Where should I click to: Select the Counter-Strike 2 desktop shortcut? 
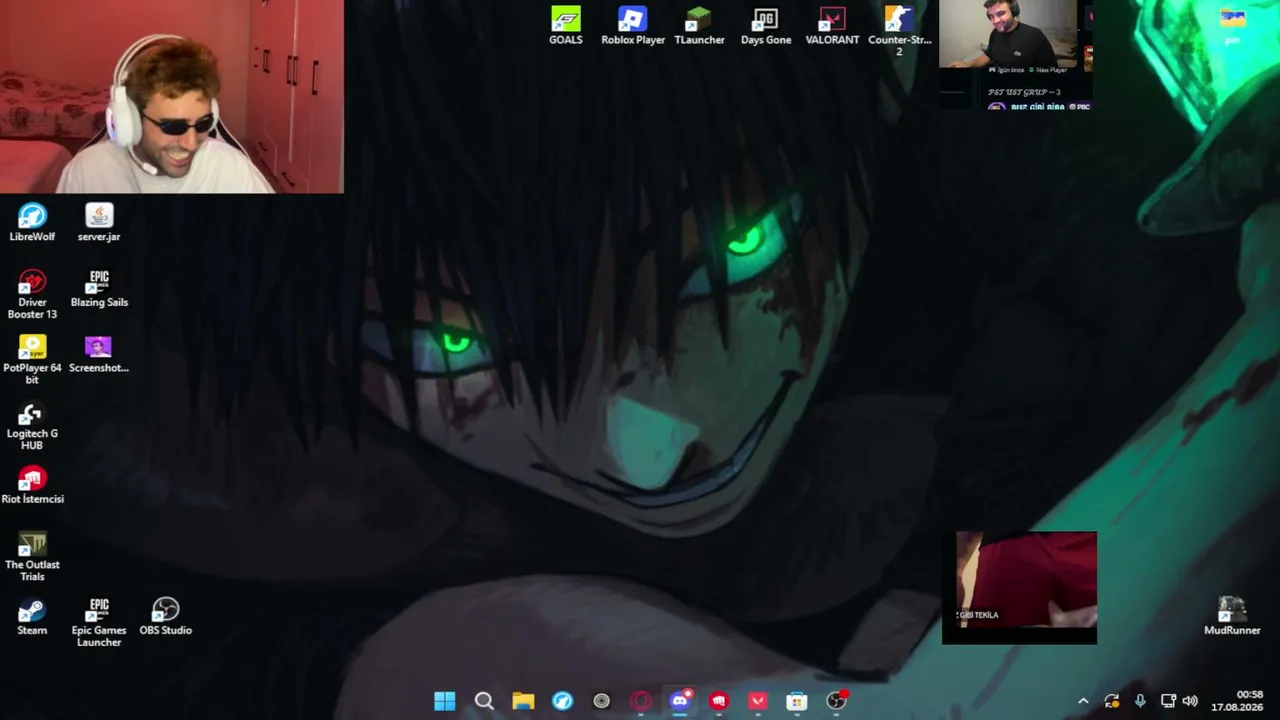[899, 31]
